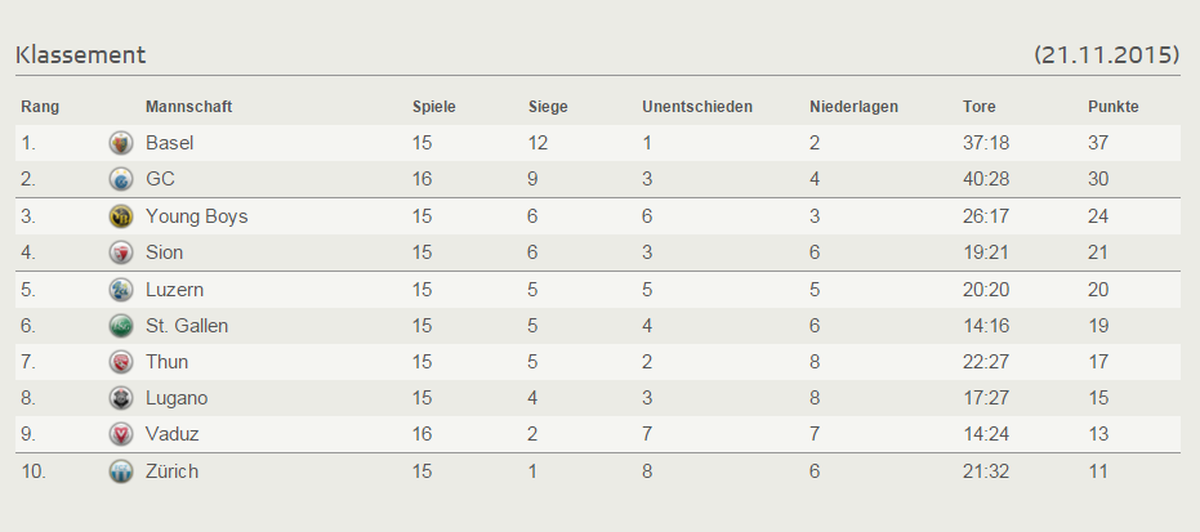
Task: Select Vaduz goals value 14:24
Action: pos(986,435)
